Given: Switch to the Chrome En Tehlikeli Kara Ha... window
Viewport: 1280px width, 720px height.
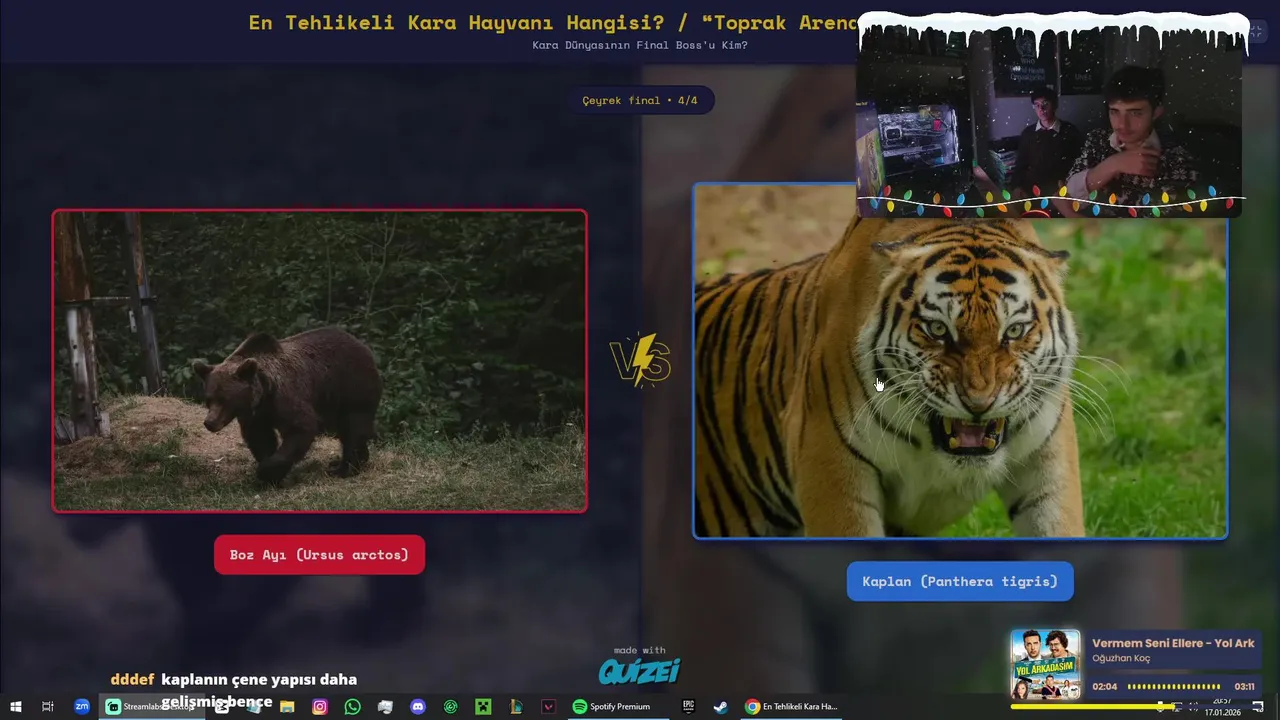Looking at the screenshot, I should (791, 707).
